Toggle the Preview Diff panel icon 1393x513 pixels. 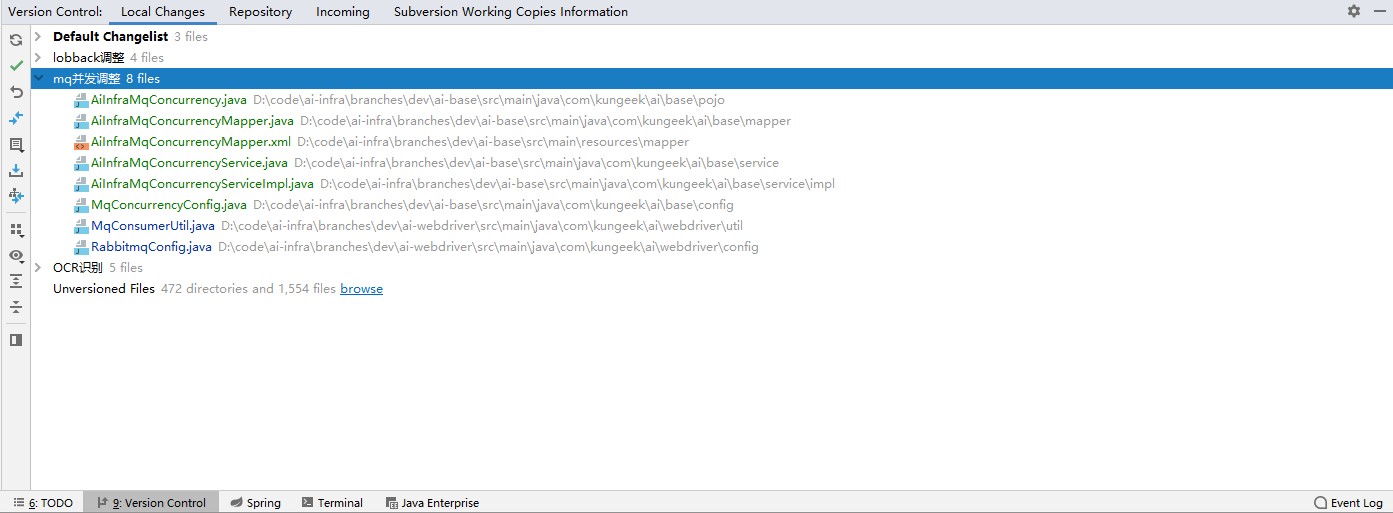[16, 340]
